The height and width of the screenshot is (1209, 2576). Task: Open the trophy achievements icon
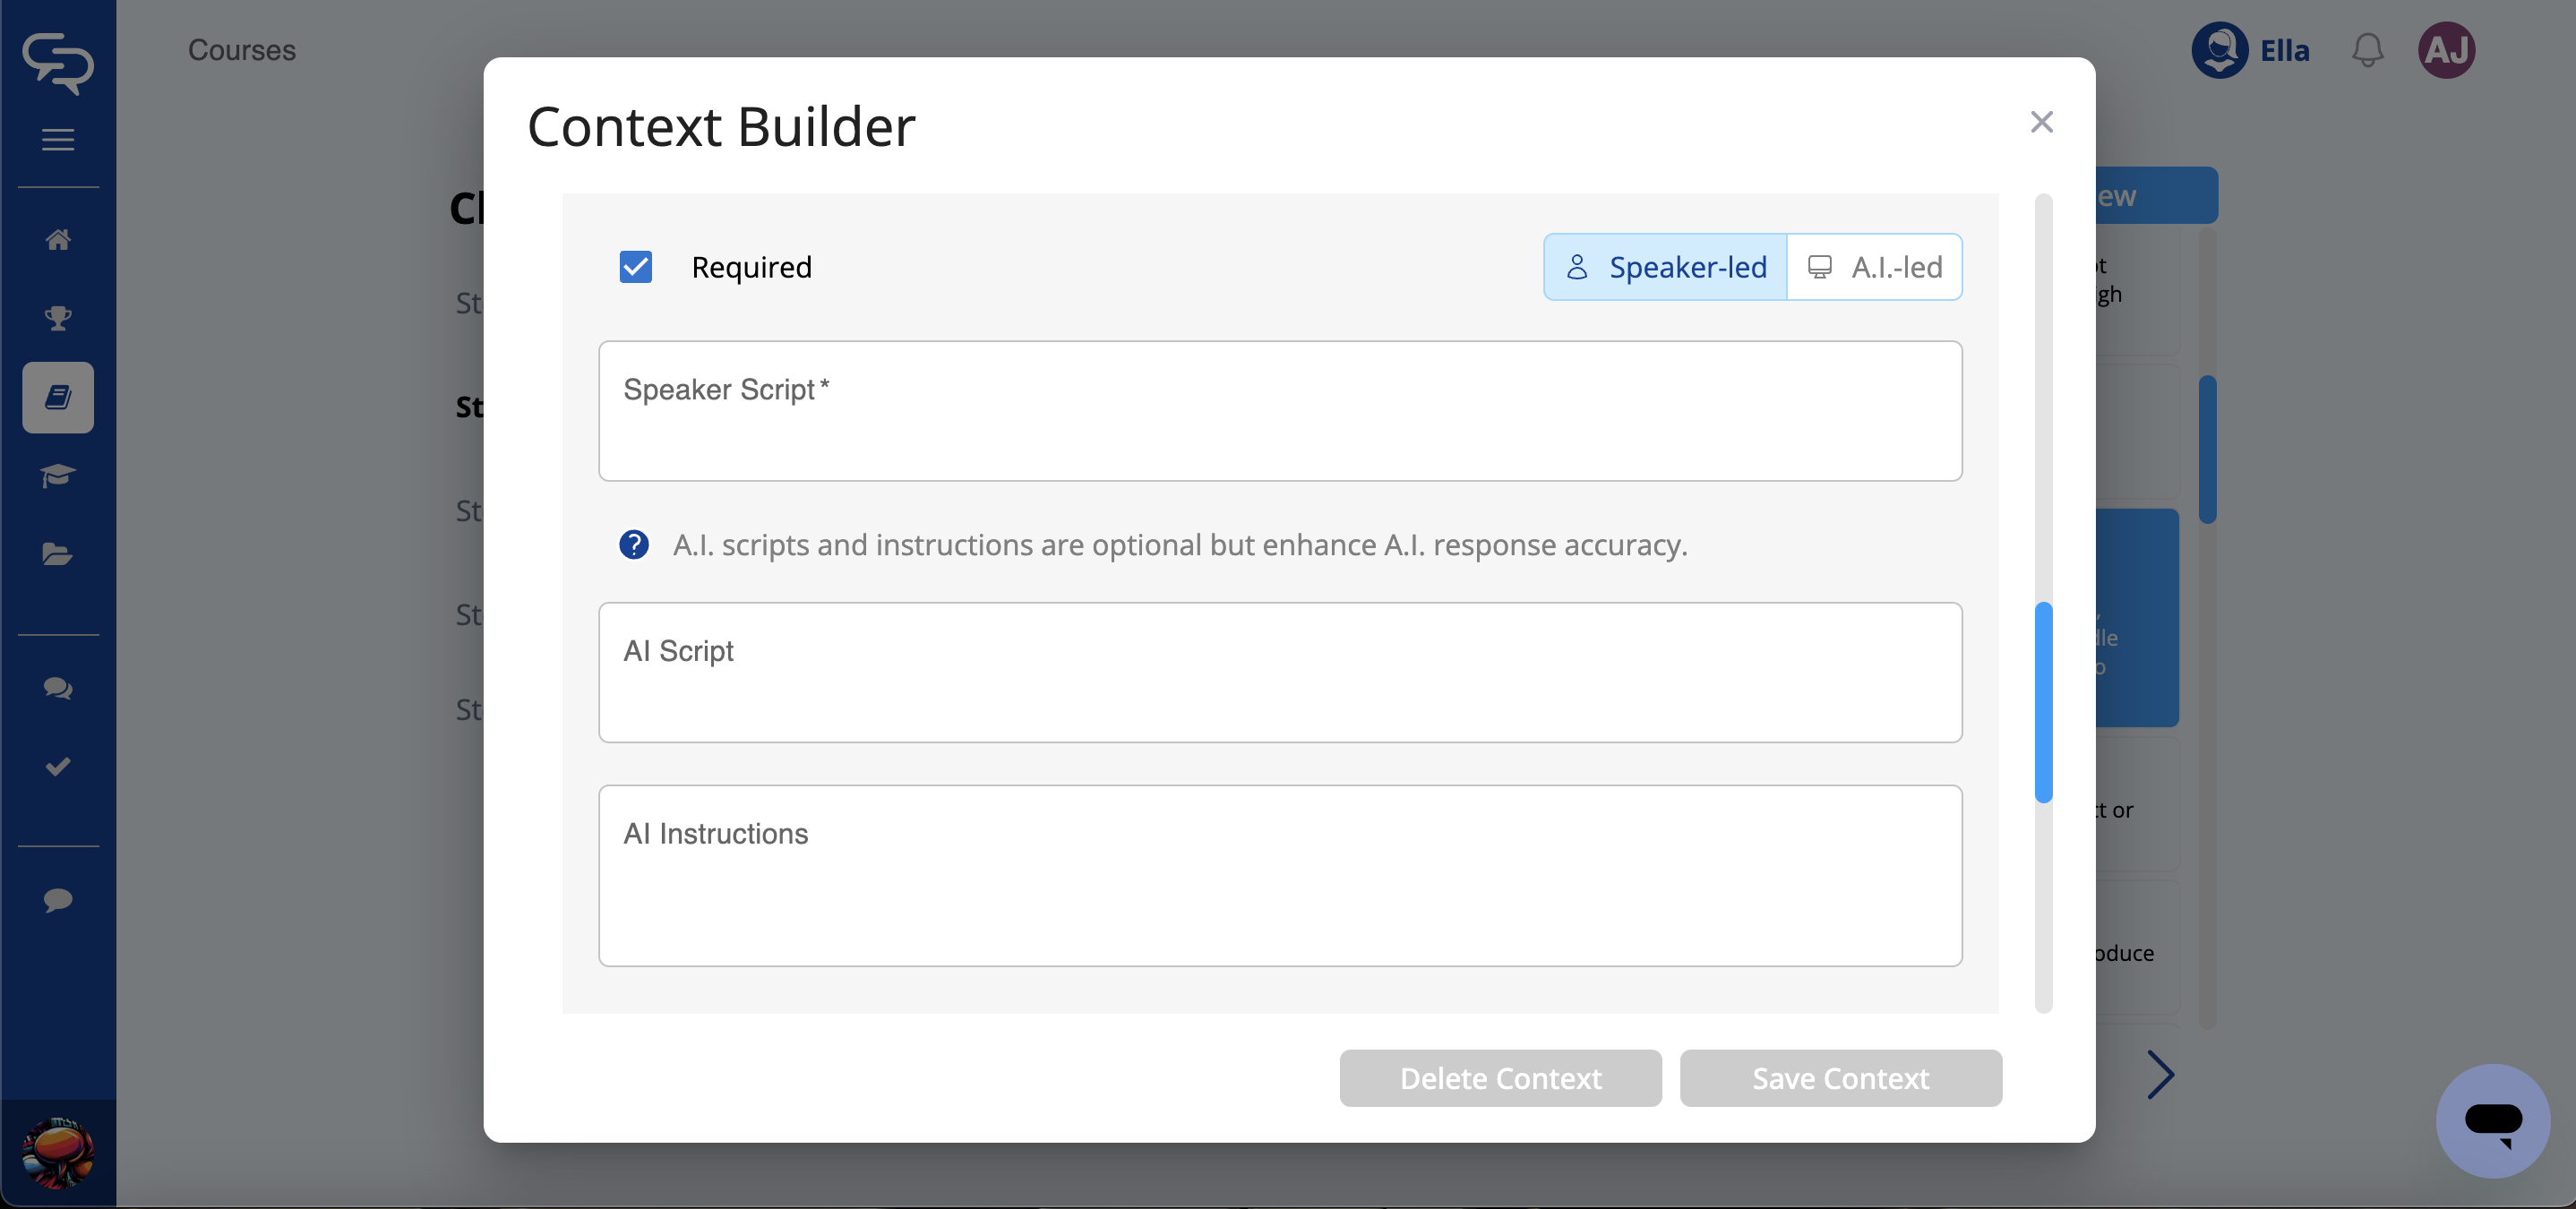[58, 318]
